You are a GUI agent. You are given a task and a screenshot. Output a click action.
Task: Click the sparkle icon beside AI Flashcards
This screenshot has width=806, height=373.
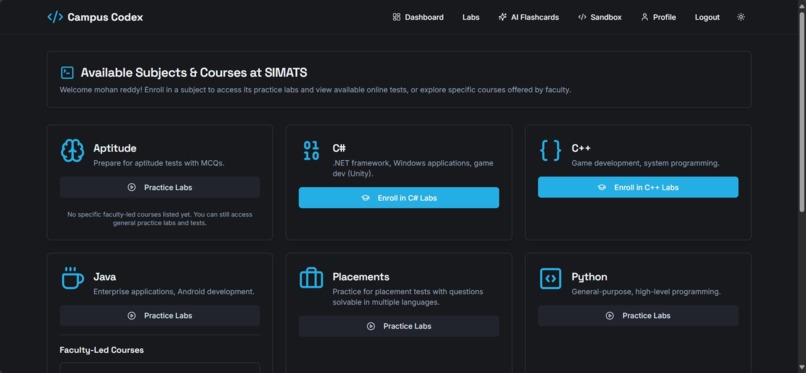[x=502, y=17]
